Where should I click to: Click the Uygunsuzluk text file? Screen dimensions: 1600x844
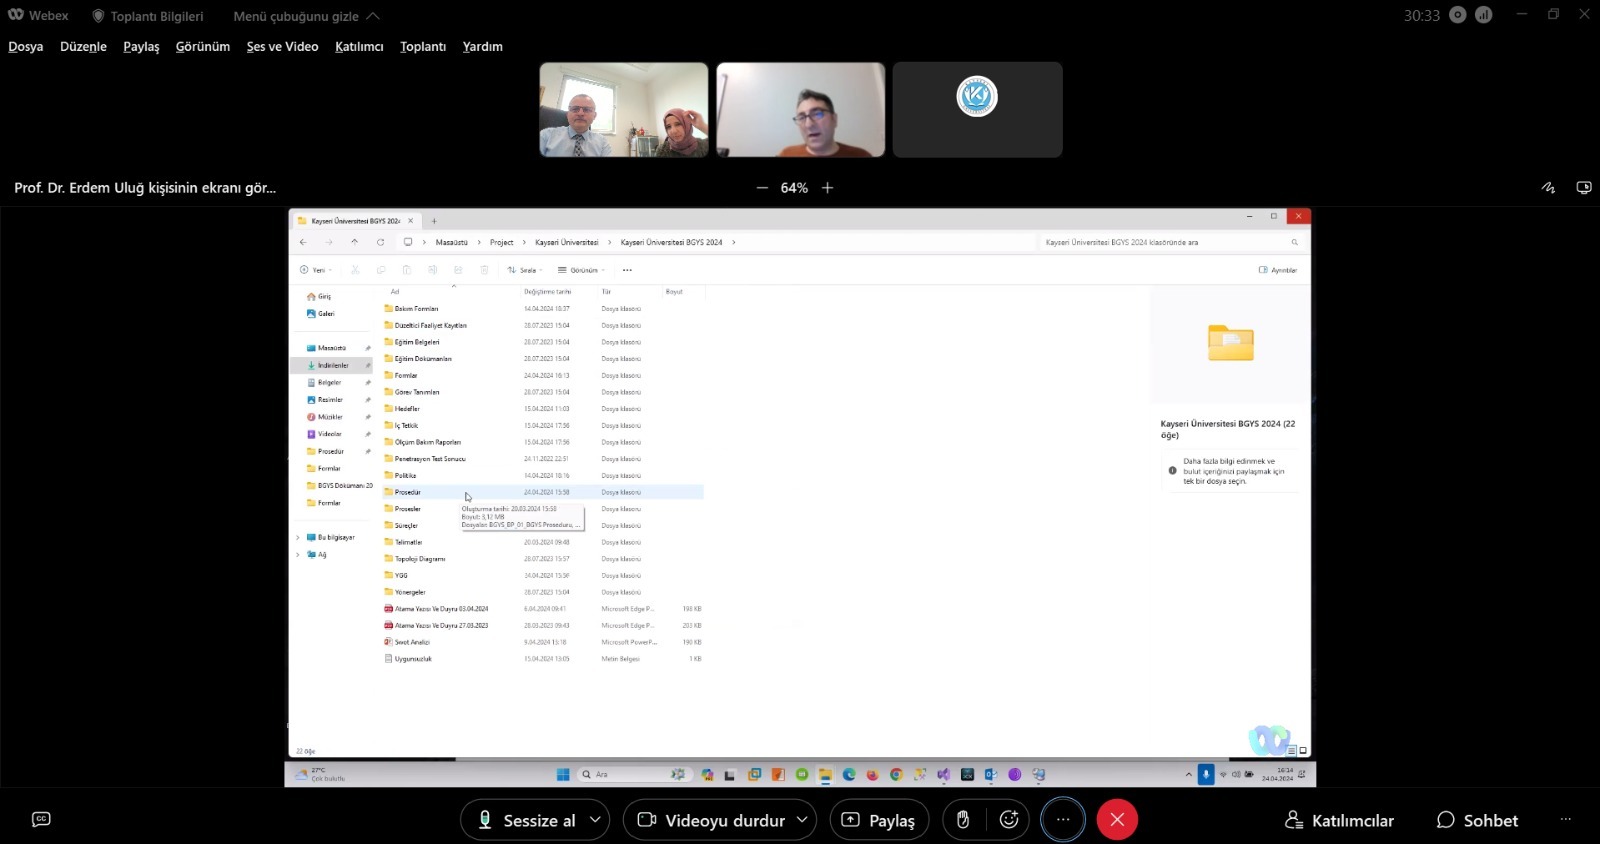408,659
